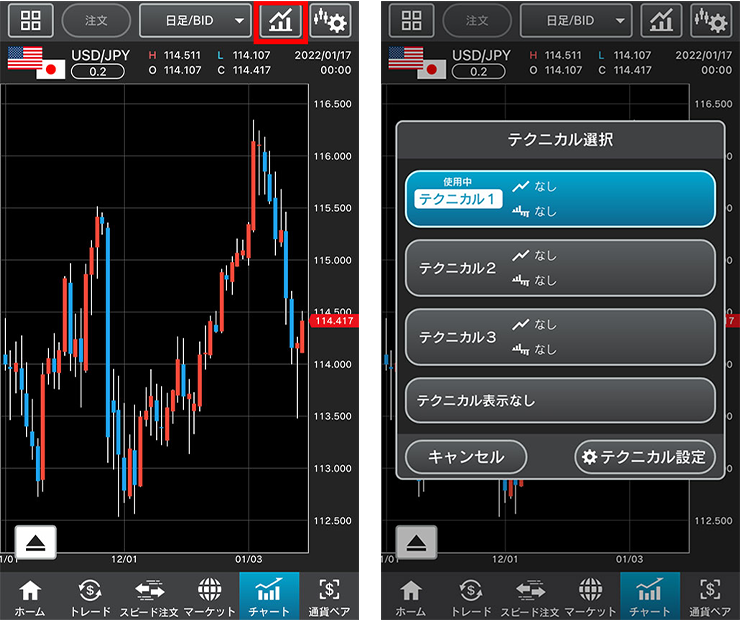Tap the grid layout icon on the dialog-free screen
The width and height of the screenshot is (740, 620).
click(x=30, y=20)
